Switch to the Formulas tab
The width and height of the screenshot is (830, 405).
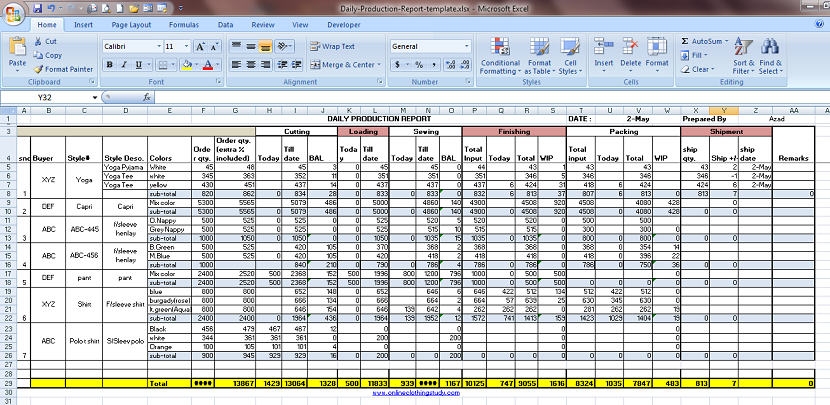[x=184, y=25]
